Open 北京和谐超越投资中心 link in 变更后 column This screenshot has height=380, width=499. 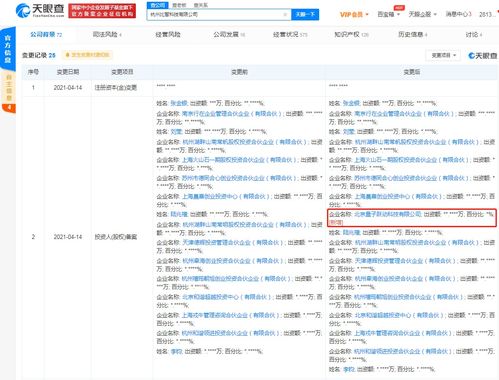click(x=400, y=315)
